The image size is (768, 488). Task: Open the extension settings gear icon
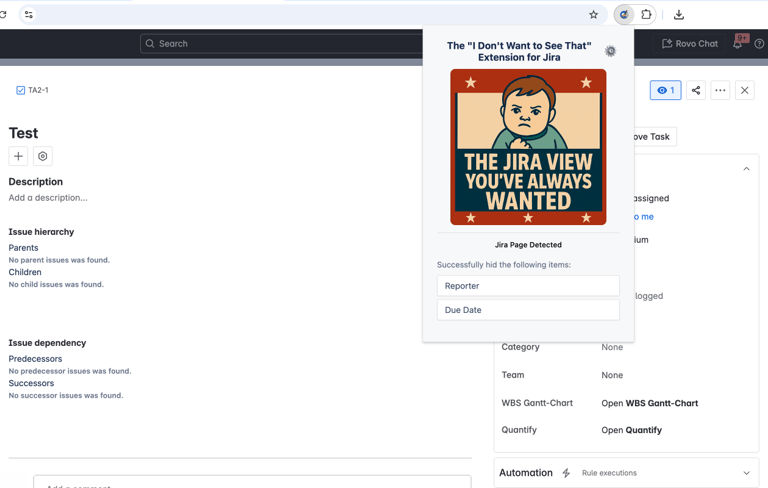(610, 51)
